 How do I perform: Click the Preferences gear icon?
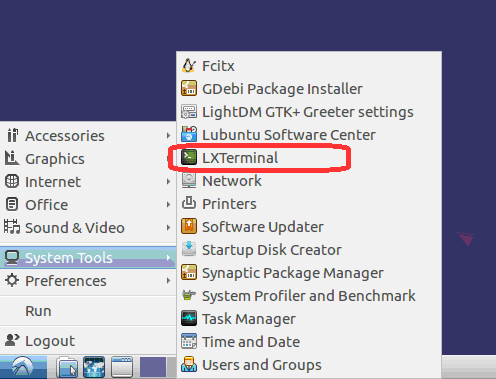tap(12, 281)
